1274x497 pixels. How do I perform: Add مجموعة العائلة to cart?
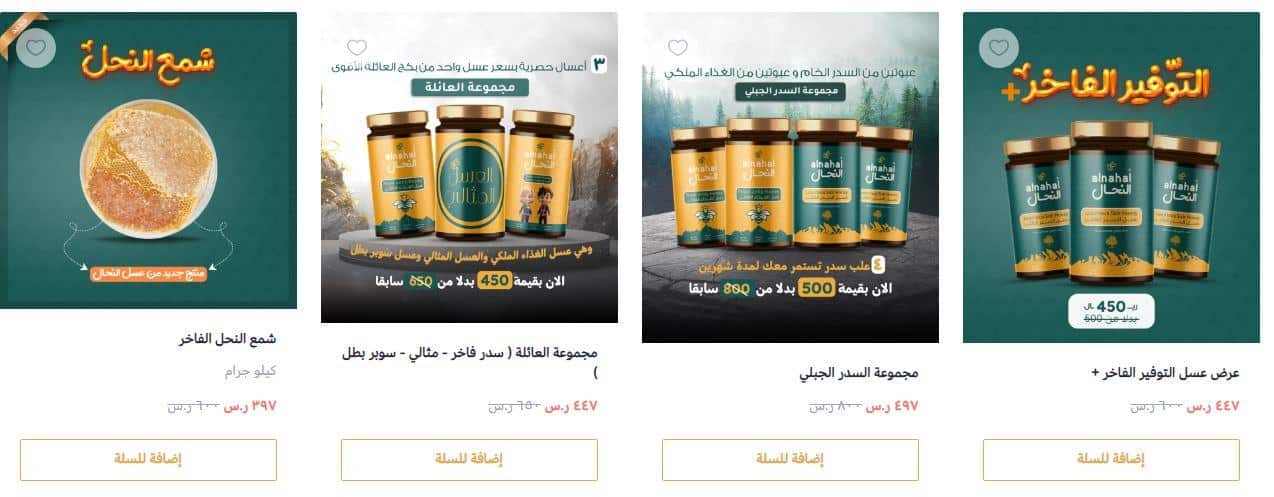pyautogui.click(x=469, y=459)
